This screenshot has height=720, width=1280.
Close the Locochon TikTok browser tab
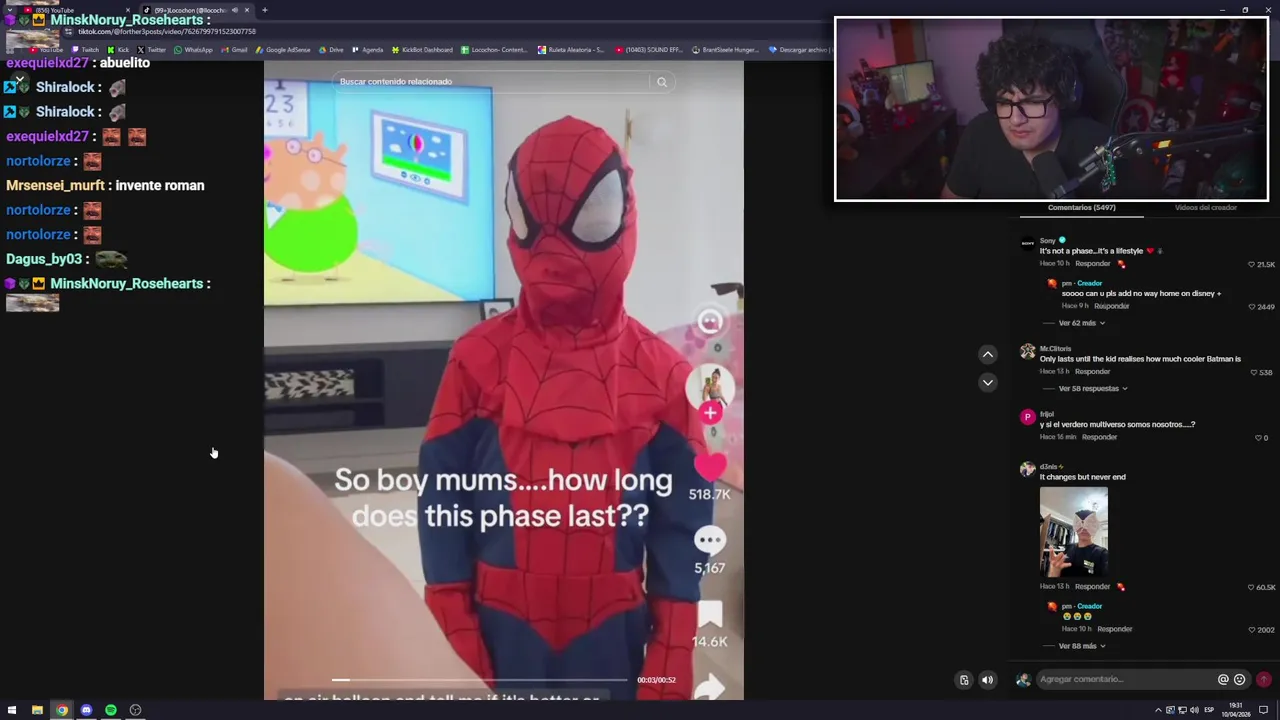[x=247, y=10]
